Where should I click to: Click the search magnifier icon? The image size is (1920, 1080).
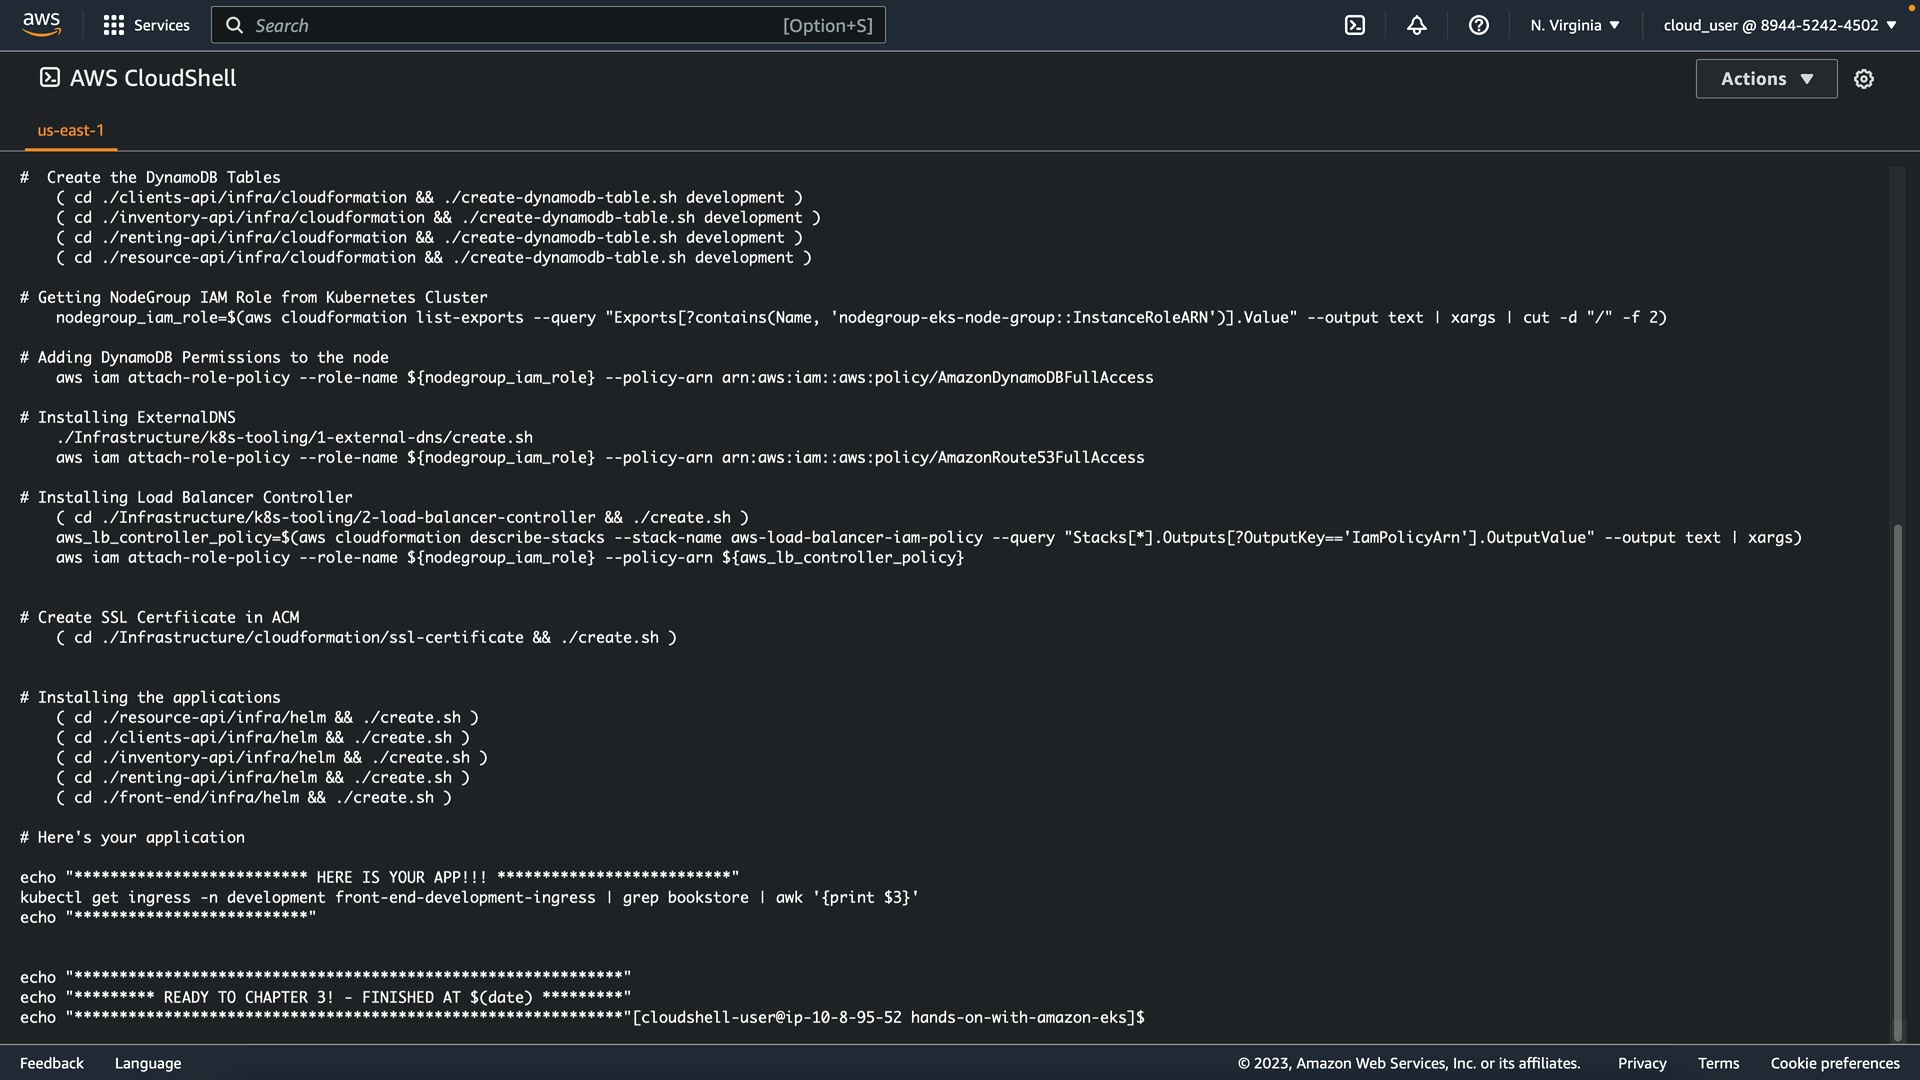[235, 25]
